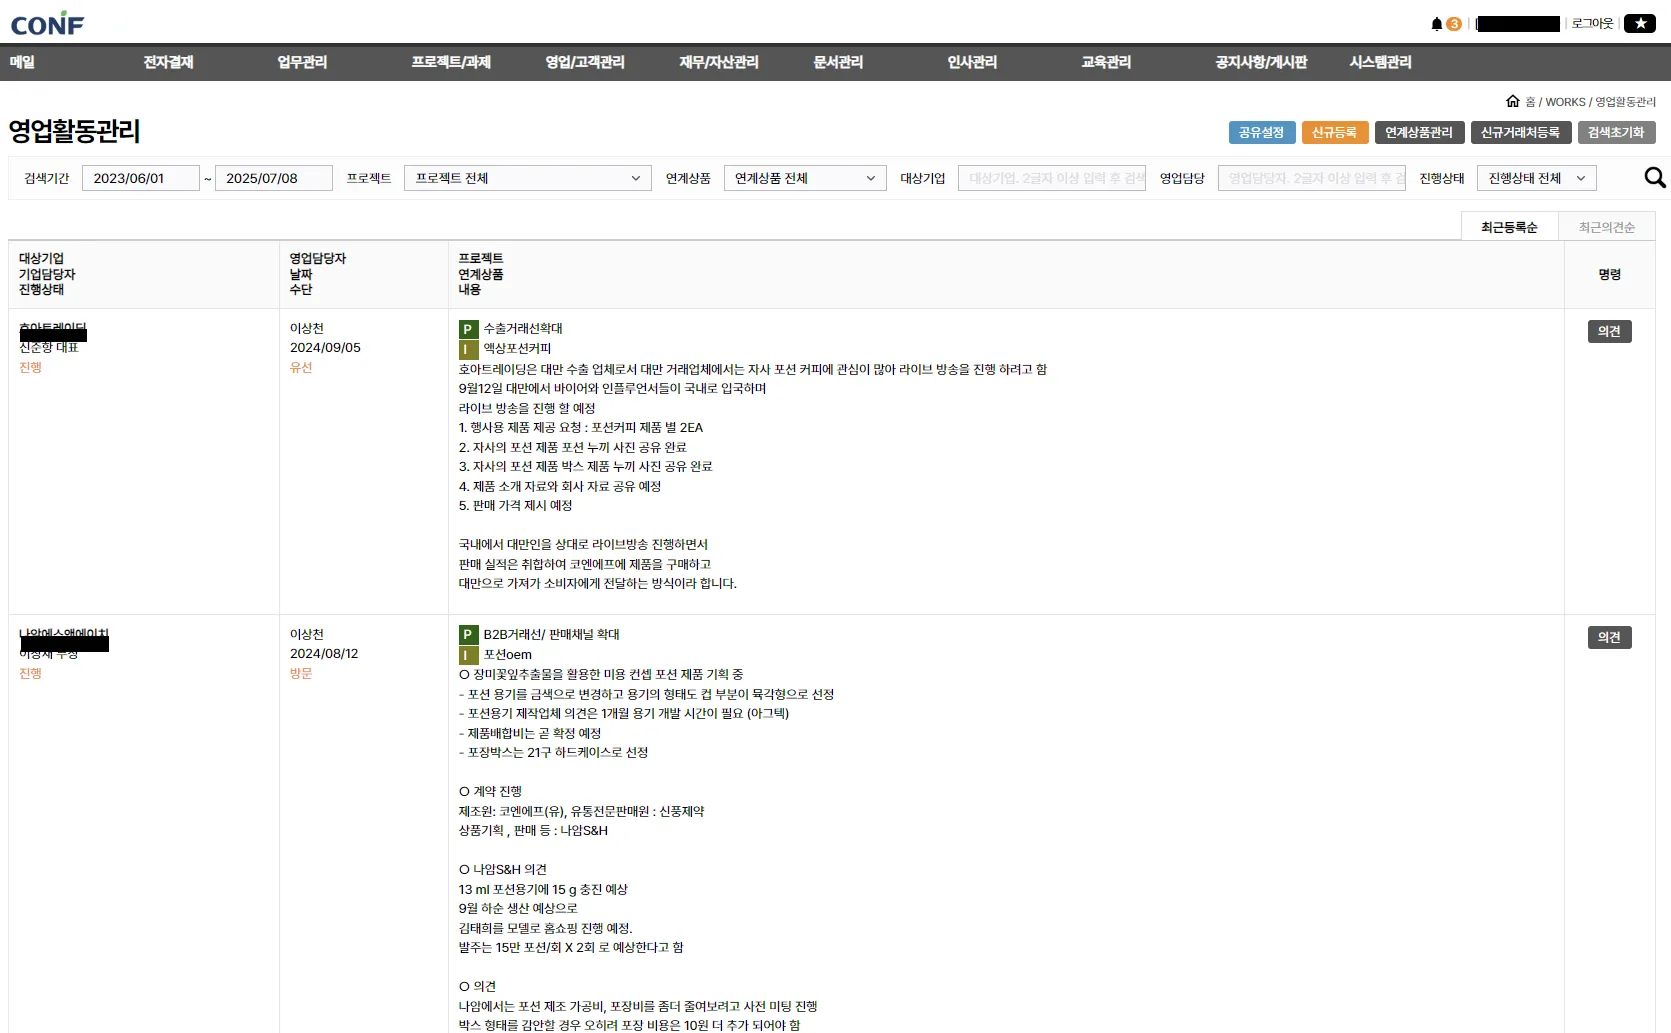The height and width of the screenshot is (1033, 1671).
Task: Expand the 프로젝트 전체 dropdown
Action: [527, 178]
